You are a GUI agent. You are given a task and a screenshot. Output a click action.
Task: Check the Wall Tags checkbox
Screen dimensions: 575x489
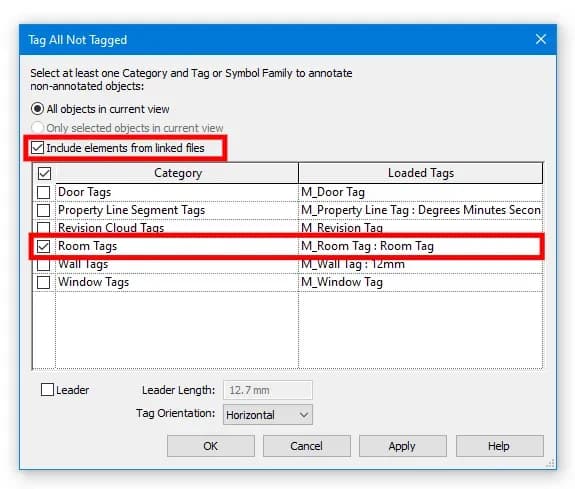pyautogui.click(x=44, y=264)
